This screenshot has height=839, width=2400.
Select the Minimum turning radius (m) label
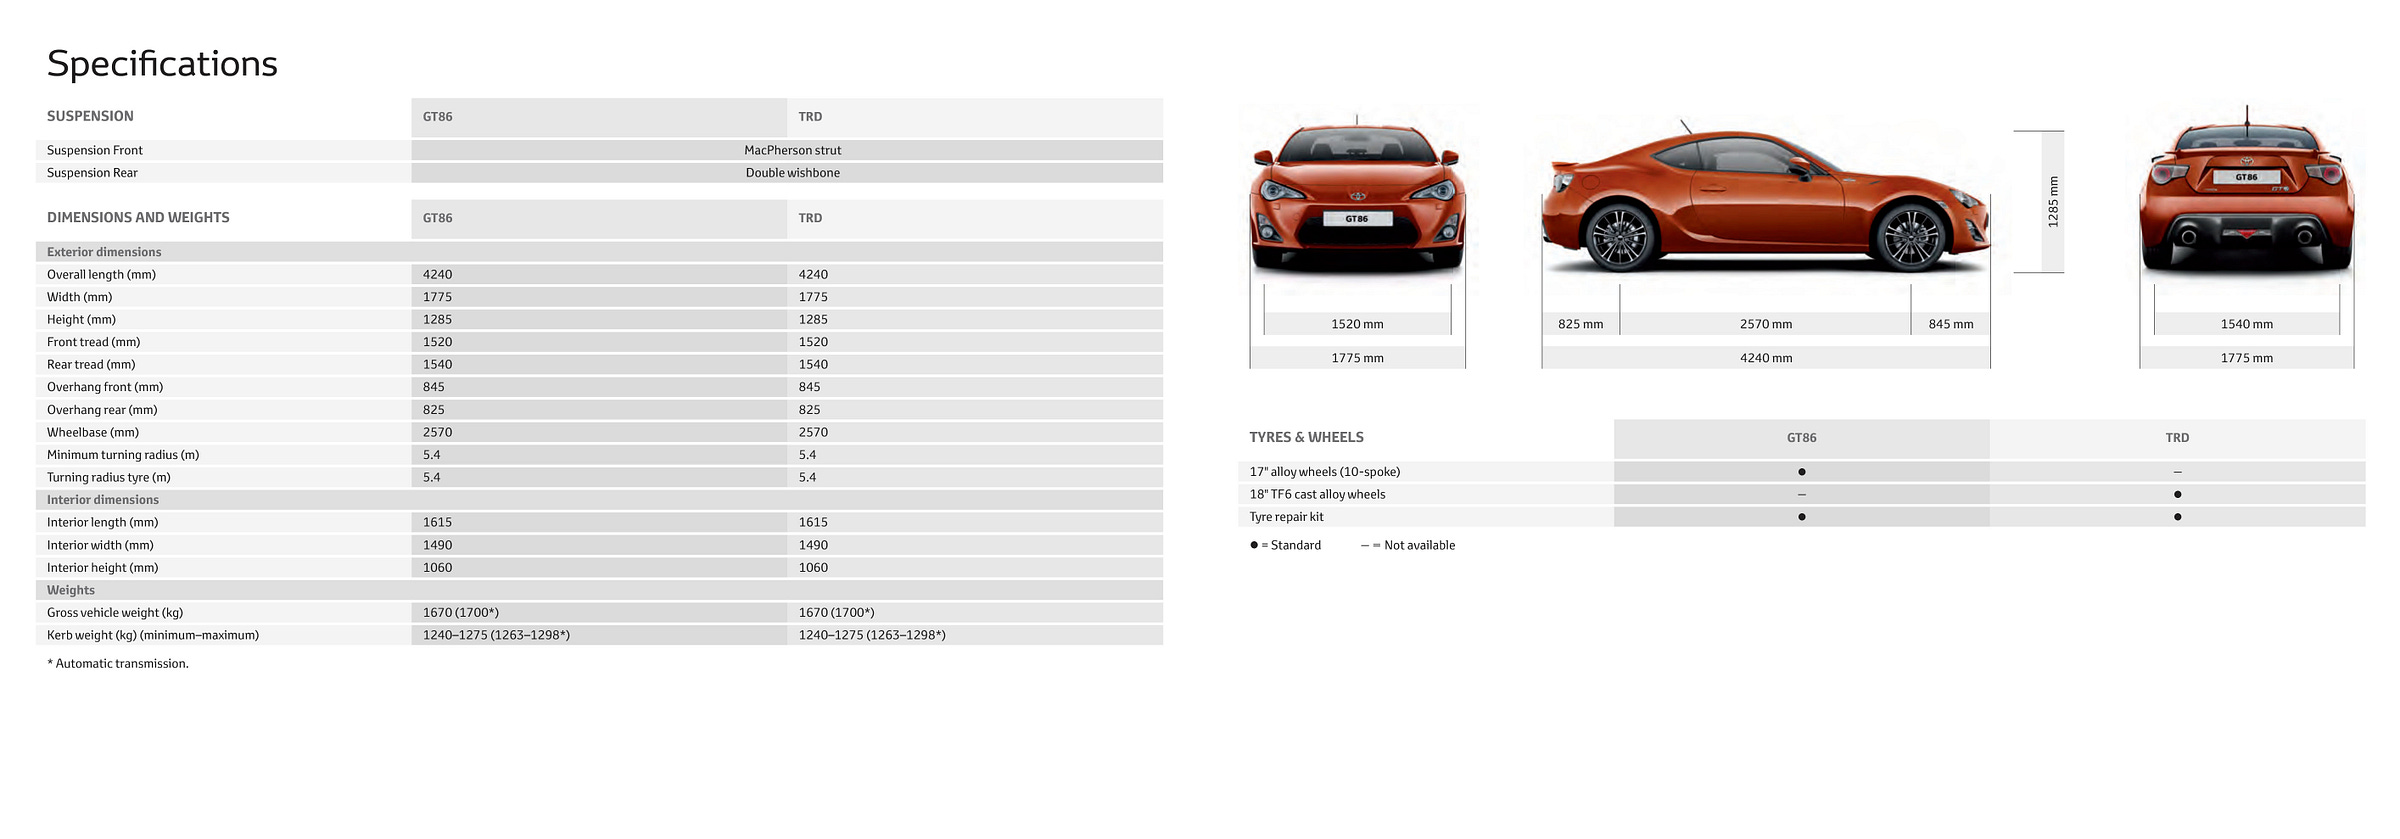tap(123, 455)
